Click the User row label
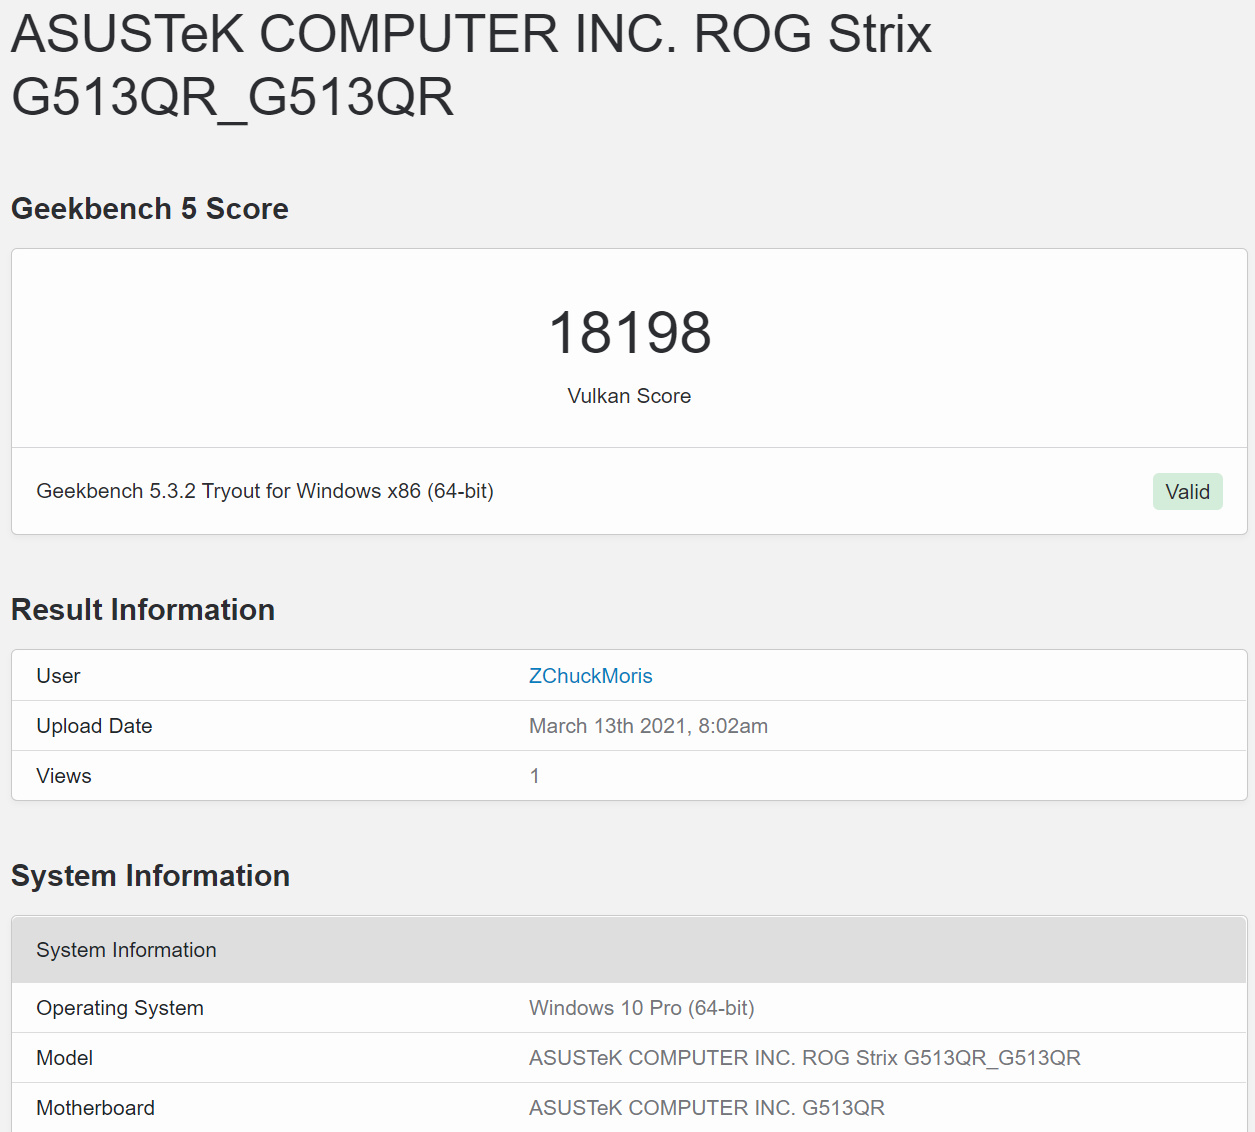 tap(58, 676)
